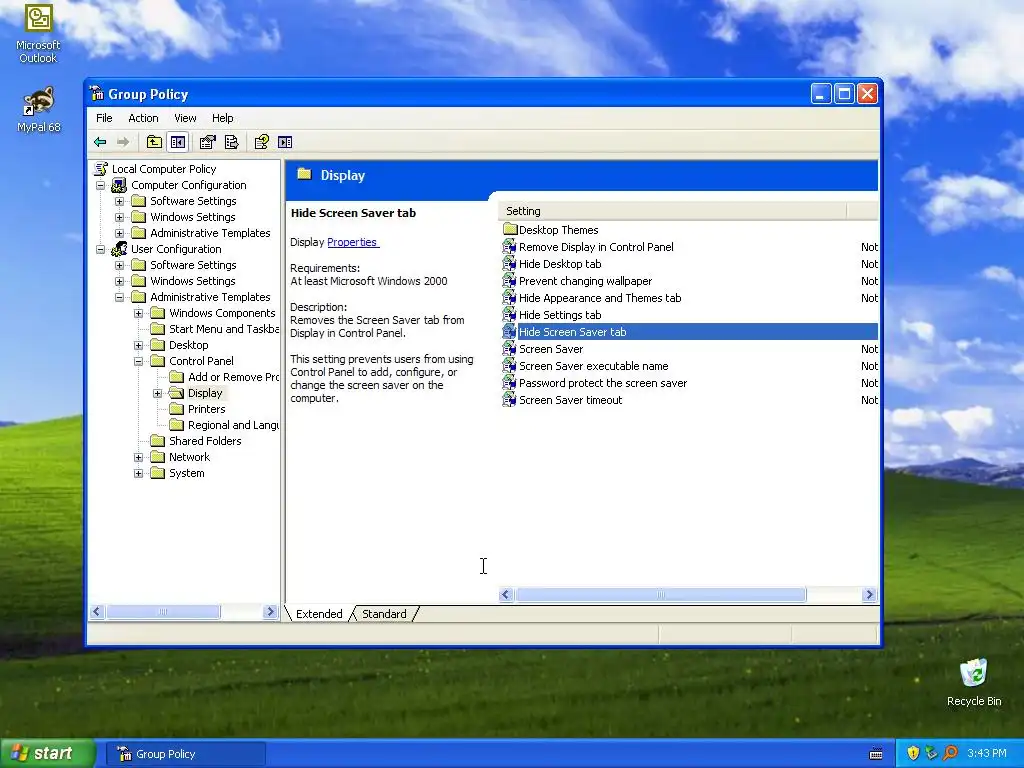Open Properties via the toolbar icon
The width and height of the screenshot is (1024, 768).
click(x=208, y=142)
